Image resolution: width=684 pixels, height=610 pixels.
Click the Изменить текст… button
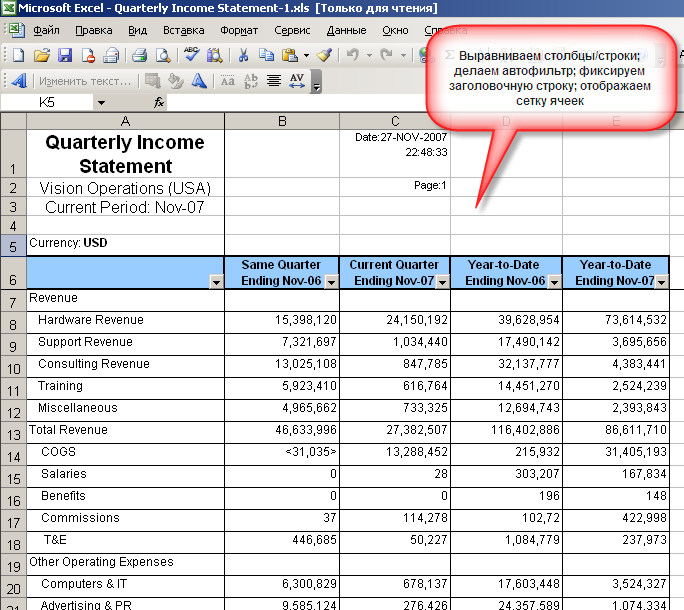[x=85, y=81]
